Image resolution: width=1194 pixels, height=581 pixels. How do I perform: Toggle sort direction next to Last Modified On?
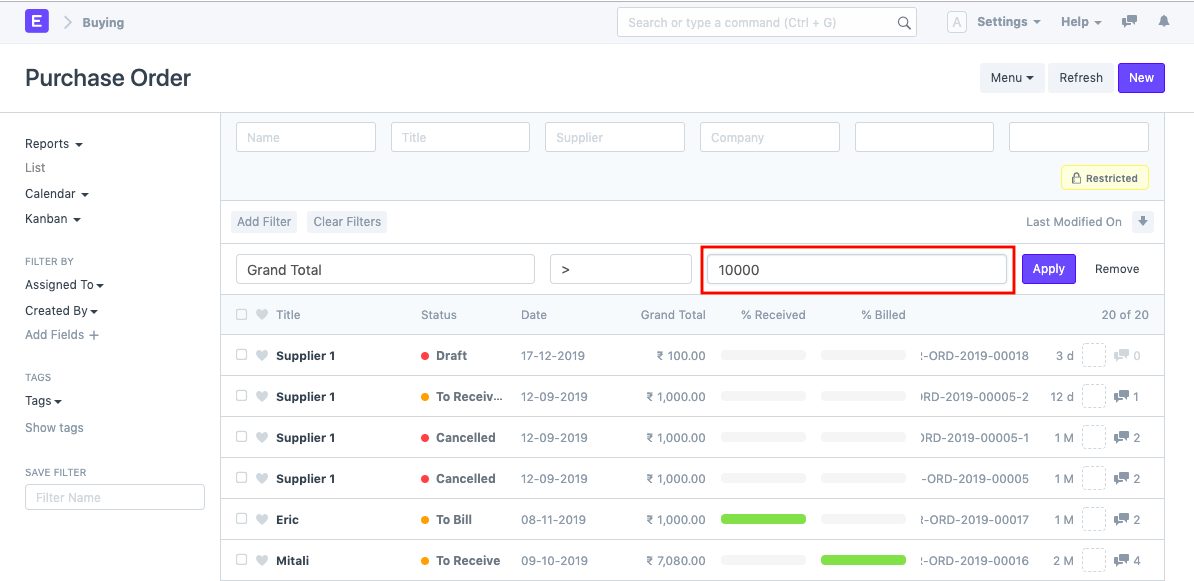pos(1143,221)
